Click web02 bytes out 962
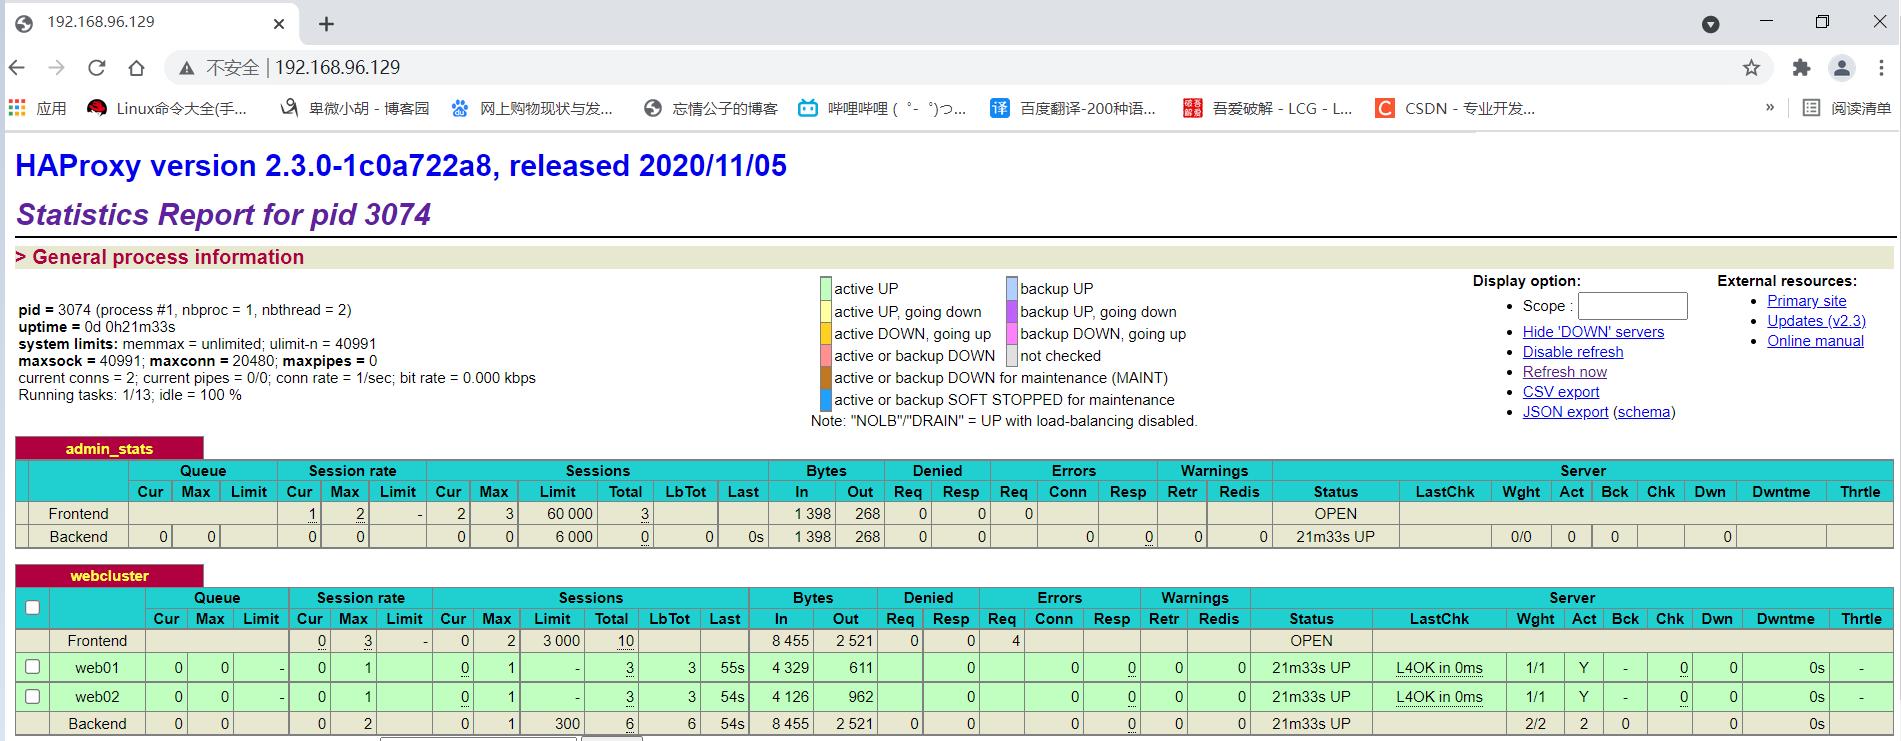The width and height of the screenshot is (1901, 741). (x=860, y=697)
